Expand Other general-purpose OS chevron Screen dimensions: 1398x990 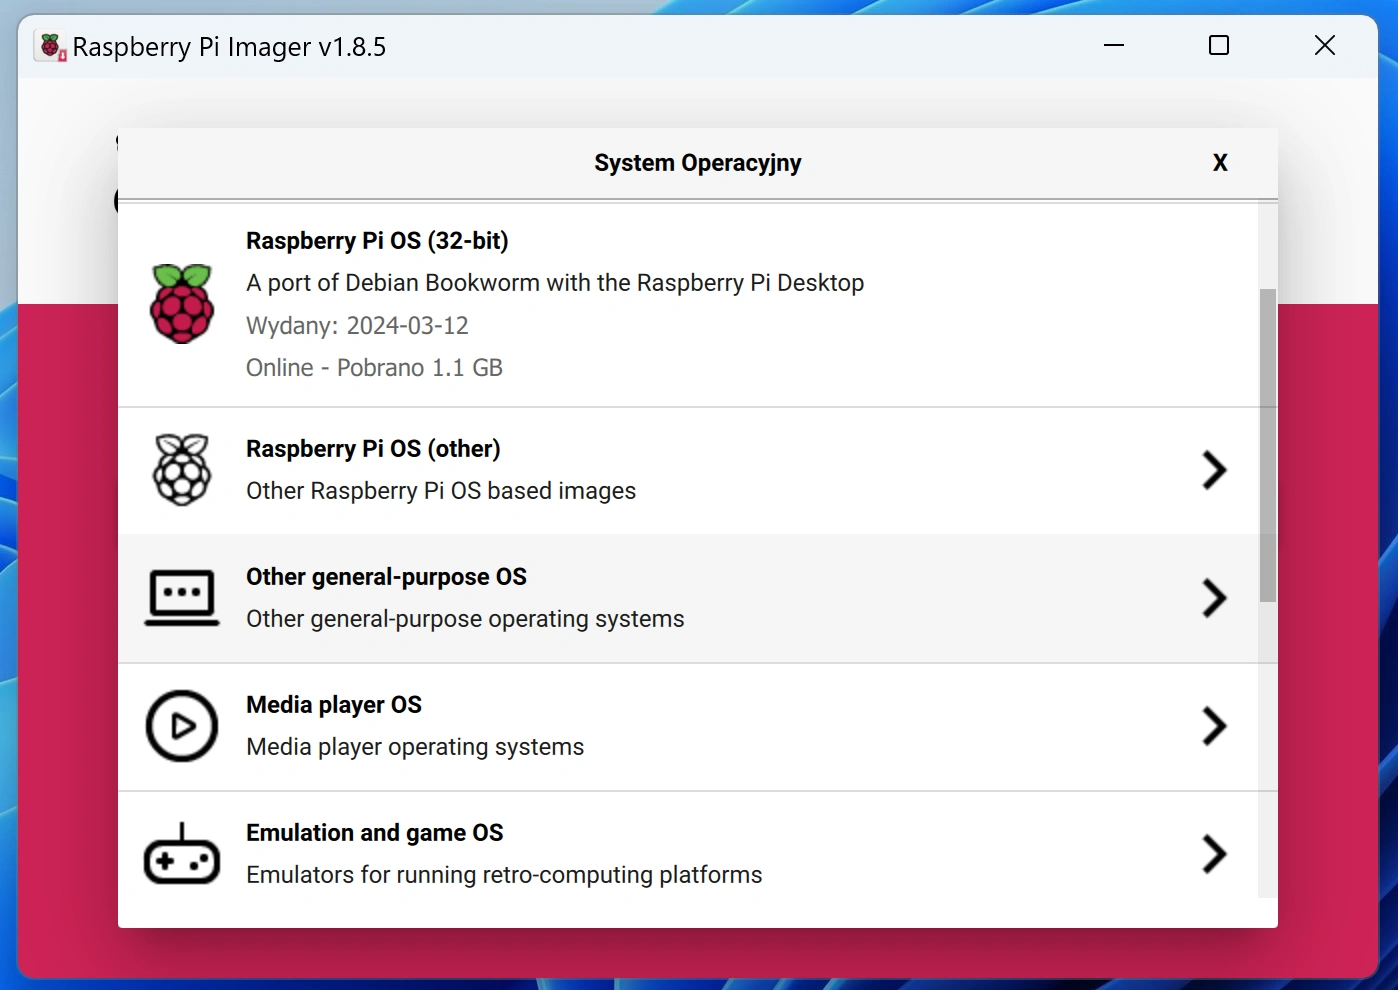[x=1214, y=598]
